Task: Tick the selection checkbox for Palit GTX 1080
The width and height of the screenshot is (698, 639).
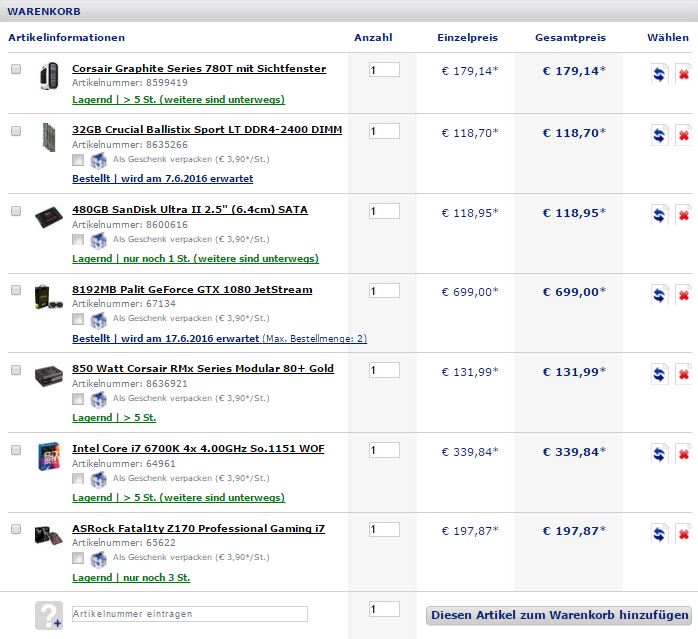Action: (x=15, y=290)
